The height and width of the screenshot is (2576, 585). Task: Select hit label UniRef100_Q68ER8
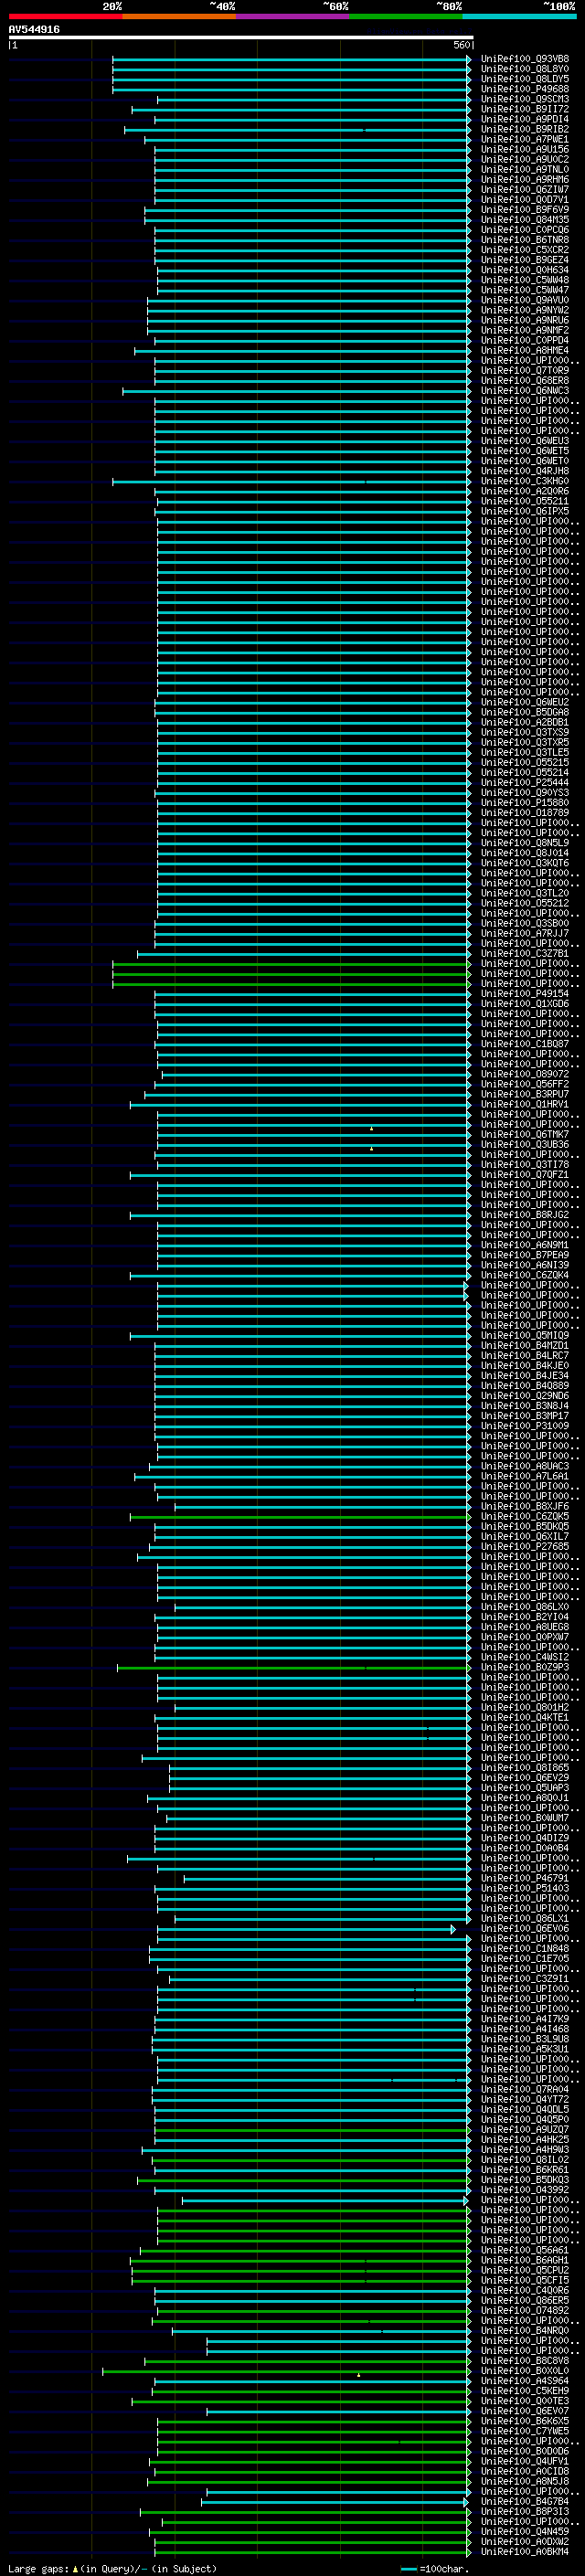tap(524, 380)
